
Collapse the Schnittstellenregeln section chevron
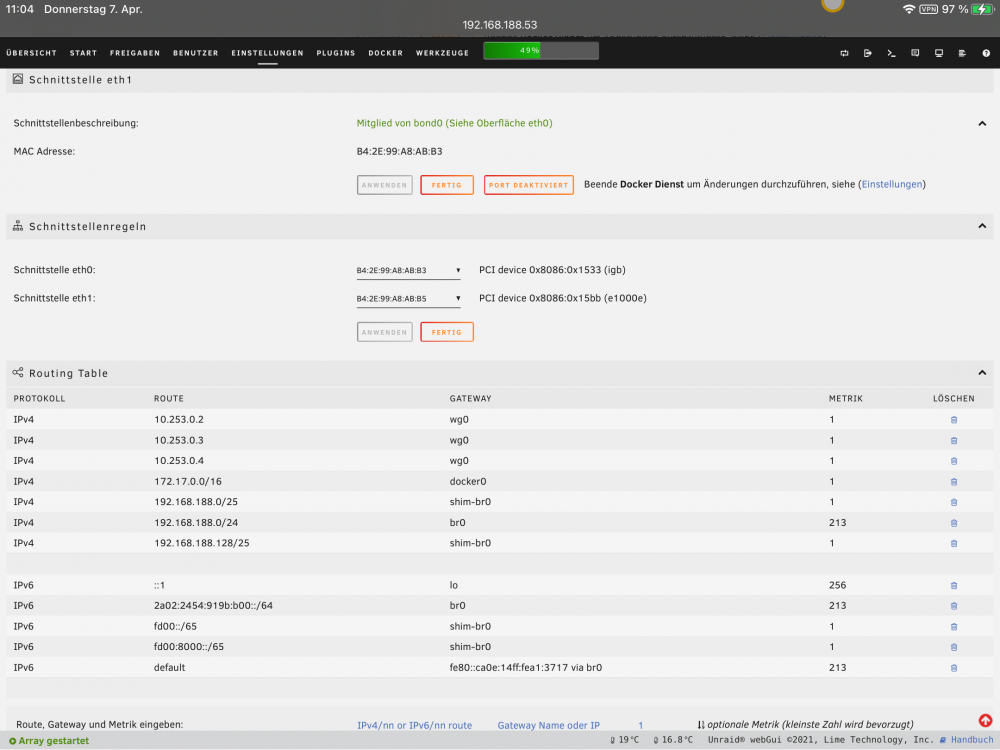[x=982, y=226]
